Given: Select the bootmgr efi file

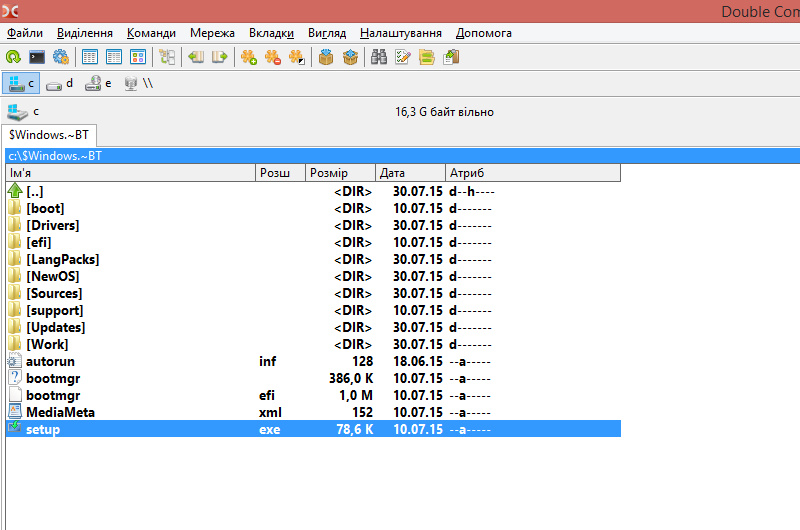Looking at the screenshot, I should click(x=313, y=395).
